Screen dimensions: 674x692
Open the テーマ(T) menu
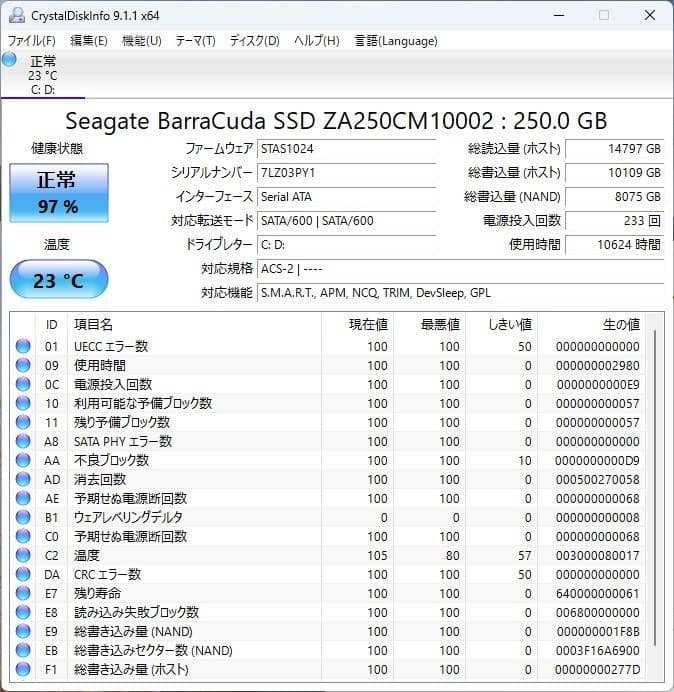click(x=196, y=41)
